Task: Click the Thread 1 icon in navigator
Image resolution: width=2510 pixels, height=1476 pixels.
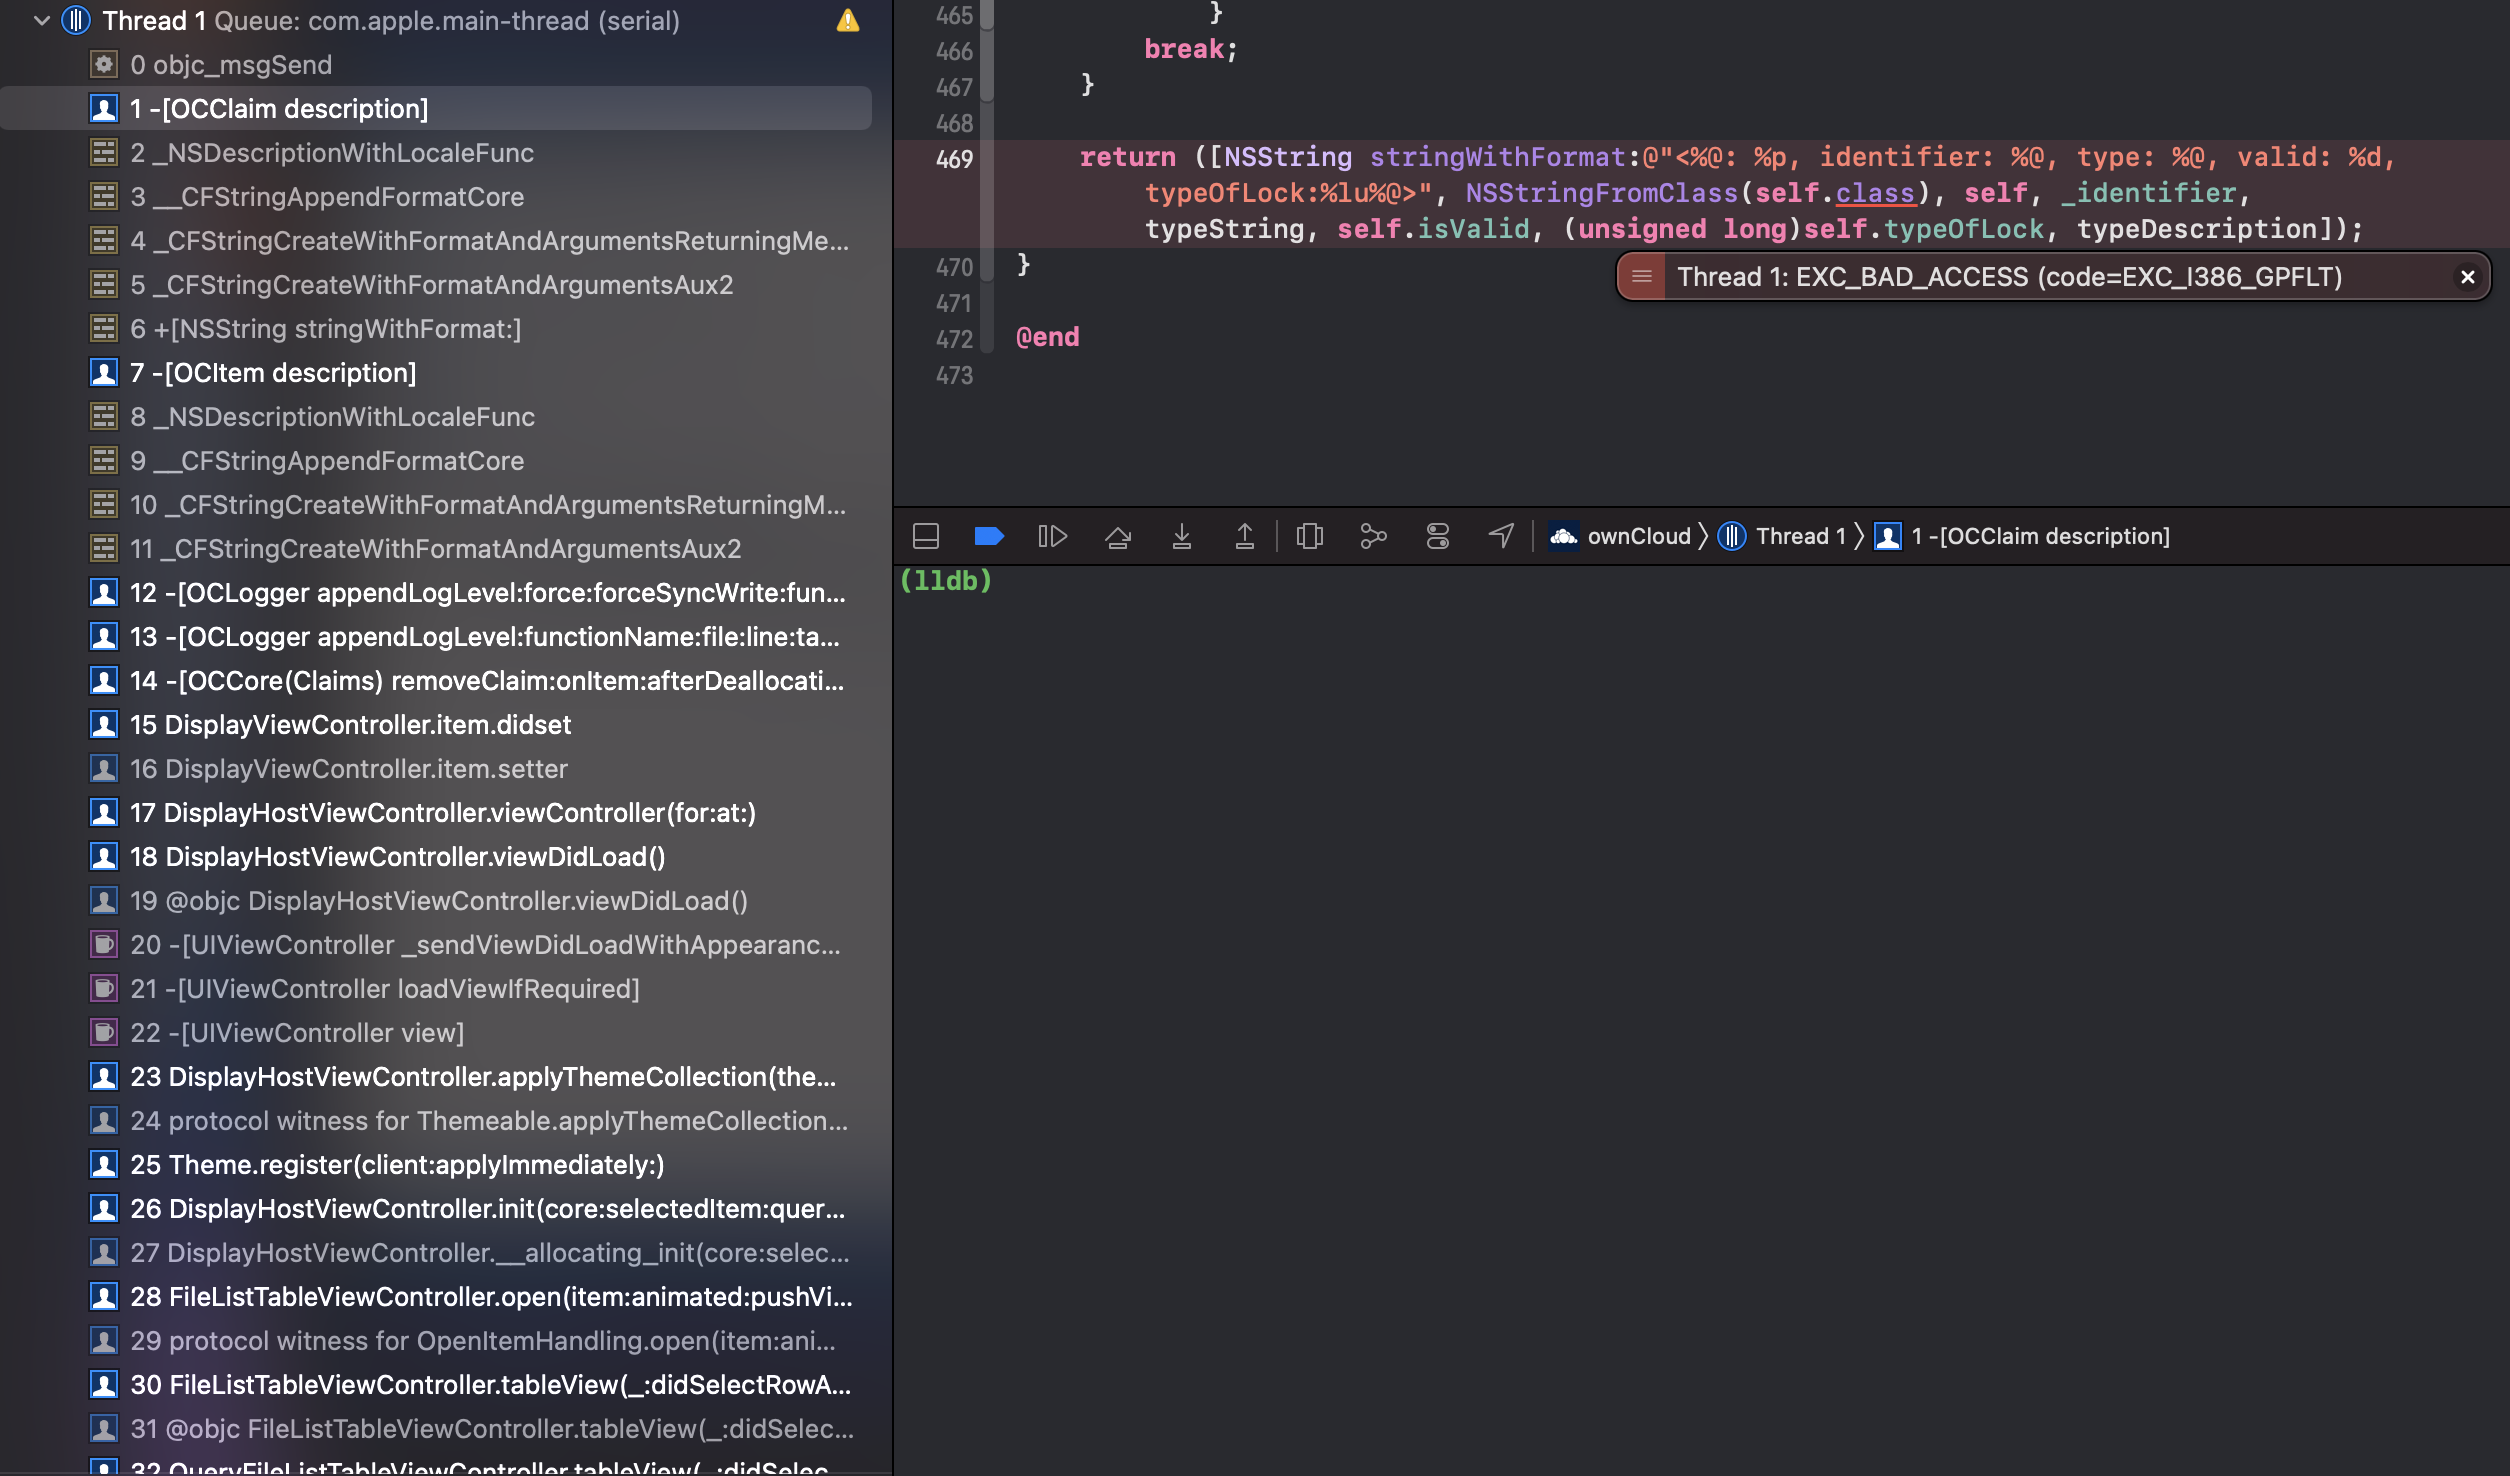Action: coord(76,21)
